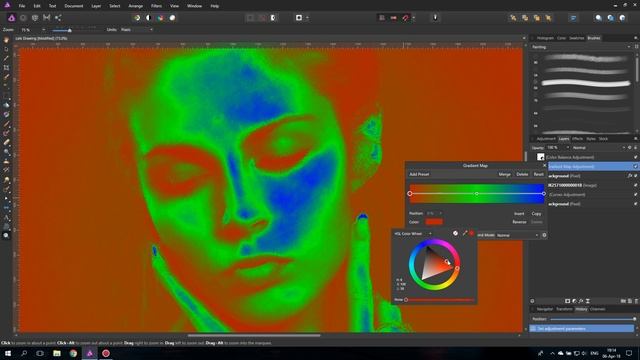Image resolution: width=640 pixels, height=360 pixels.
Task: Select the thick white brush stroke preset
Action: (586, 83)
